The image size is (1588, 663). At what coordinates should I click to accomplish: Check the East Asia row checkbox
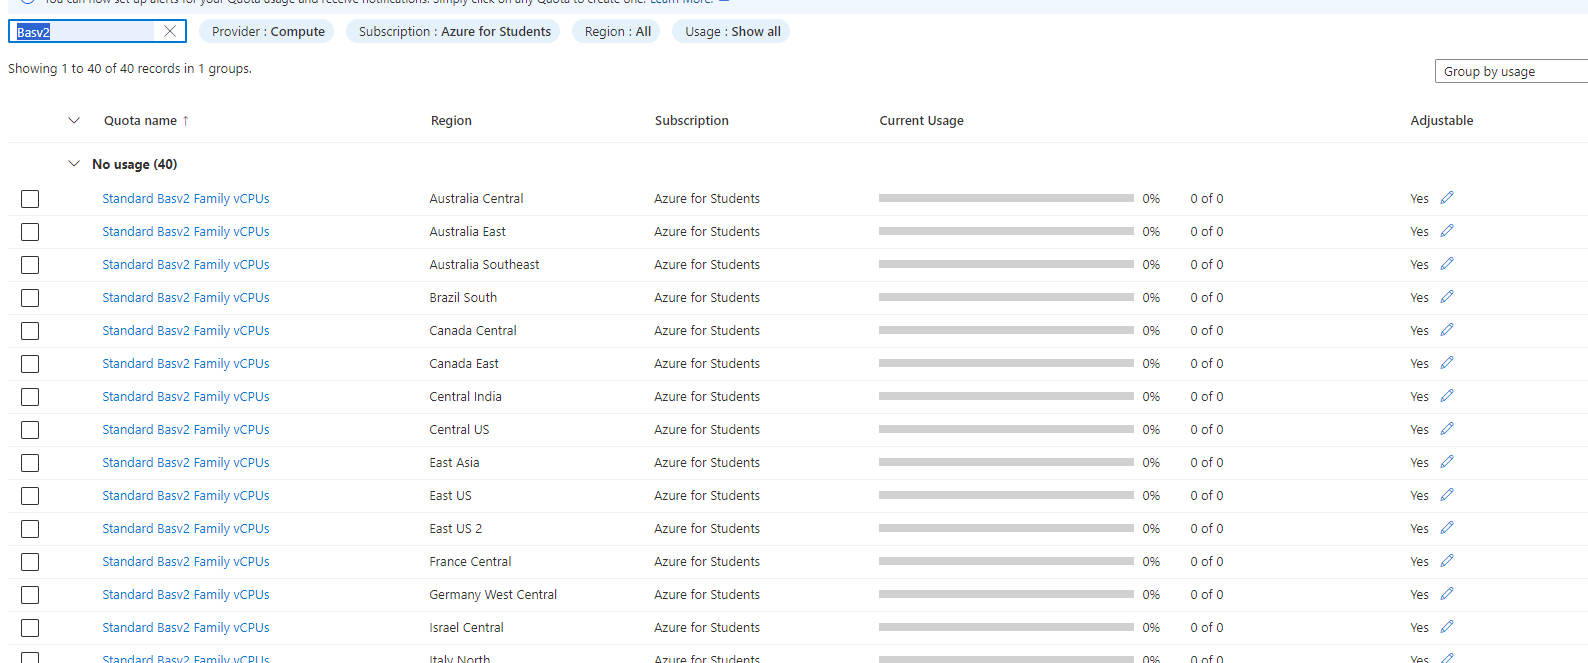[x=30, y=463]
